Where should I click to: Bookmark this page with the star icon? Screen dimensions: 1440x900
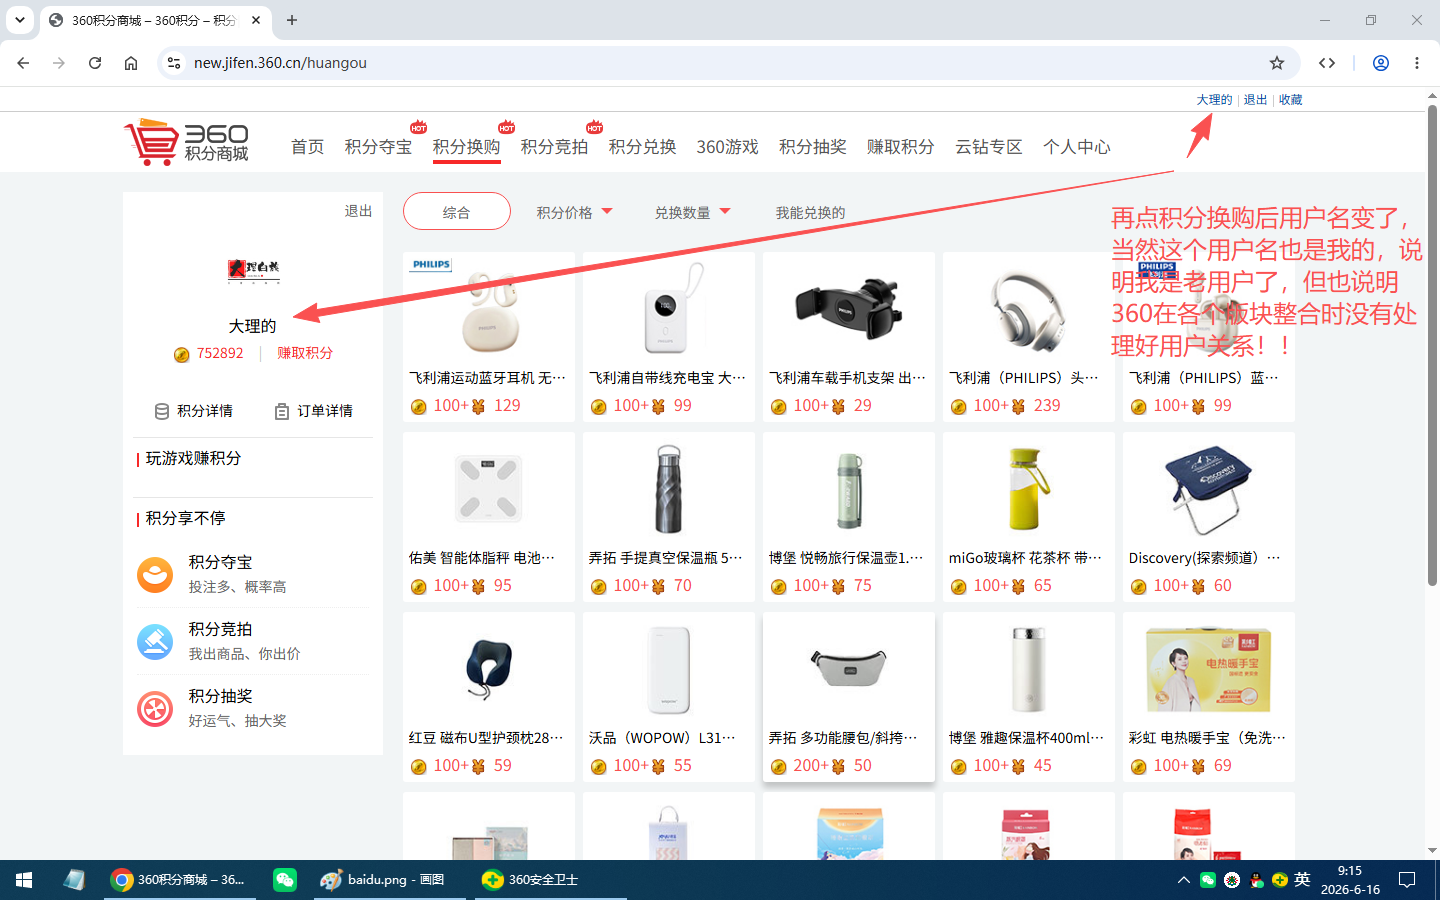tap(1277, 63)
